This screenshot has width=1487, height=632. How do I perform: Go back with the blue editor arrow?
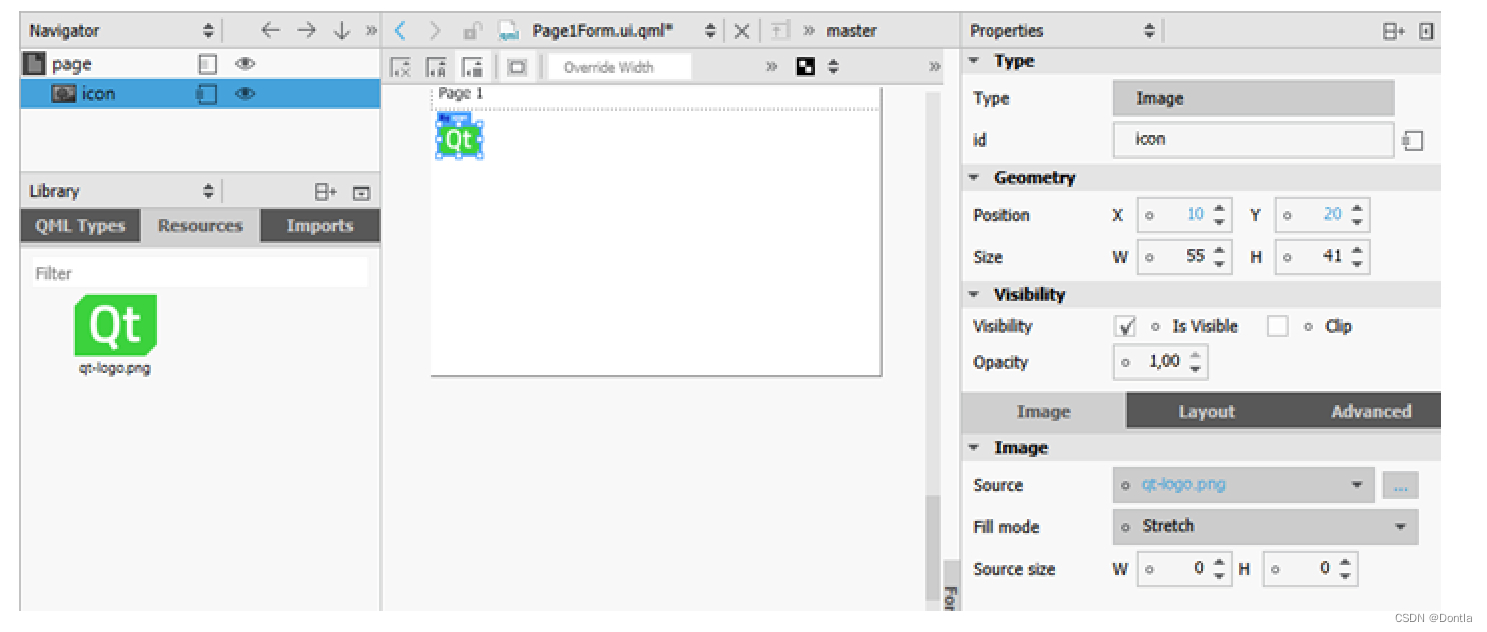click(400, 31)
